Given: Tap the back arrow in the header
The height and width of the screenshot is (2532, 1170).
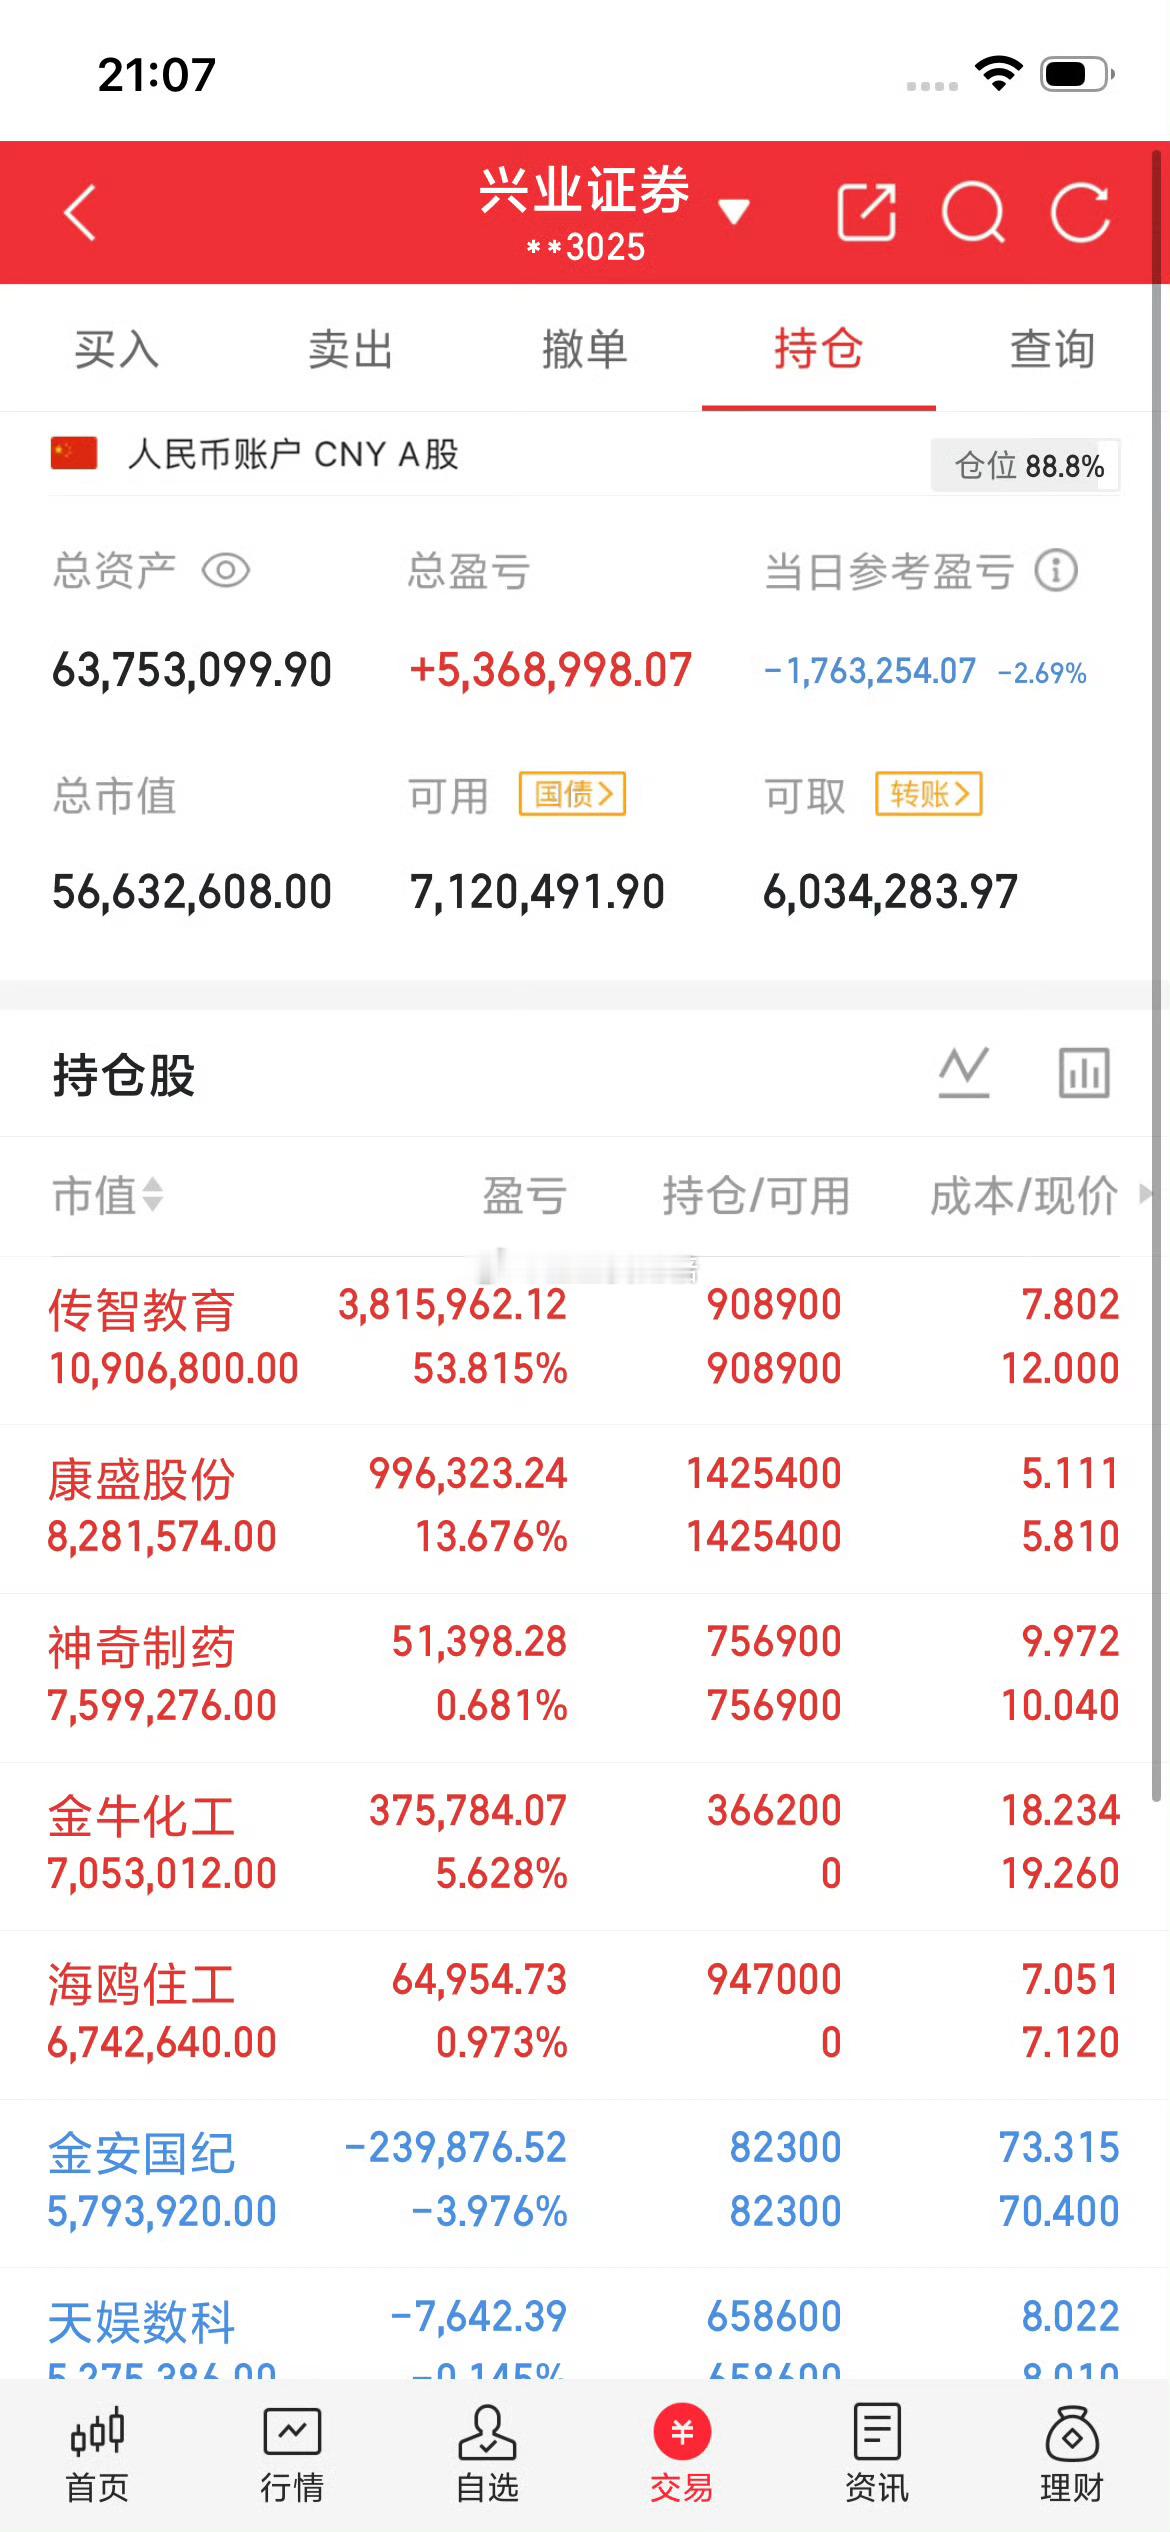Looking at the screenshot, I should (80, 212).
